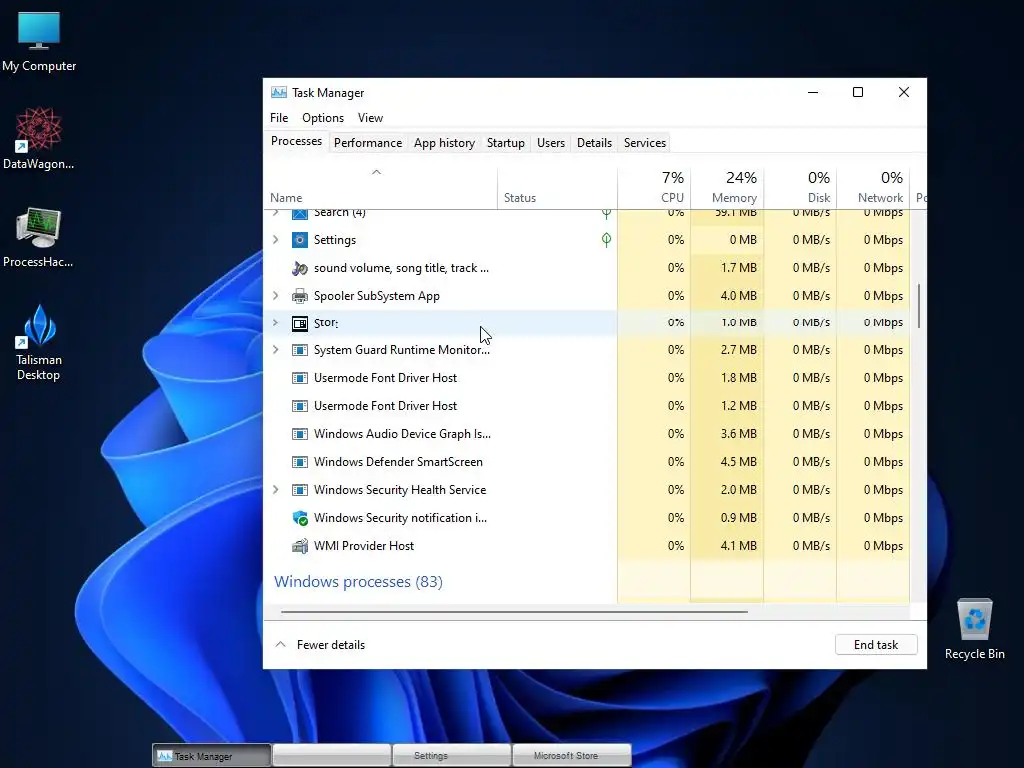The height and width of the screenshot is (768, 1024).
Task: Sort by the Network column header
Action: pos(873,188)
